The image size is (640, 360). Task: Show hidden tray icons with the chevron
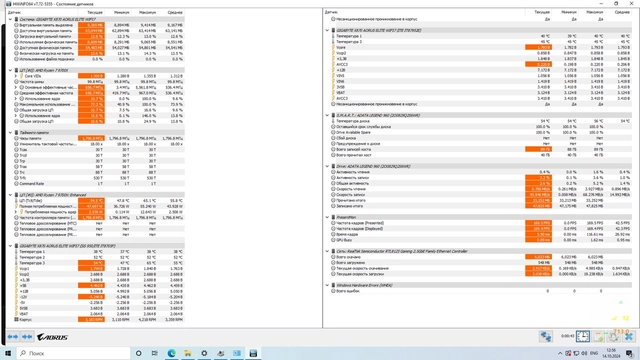pos(560,353)
